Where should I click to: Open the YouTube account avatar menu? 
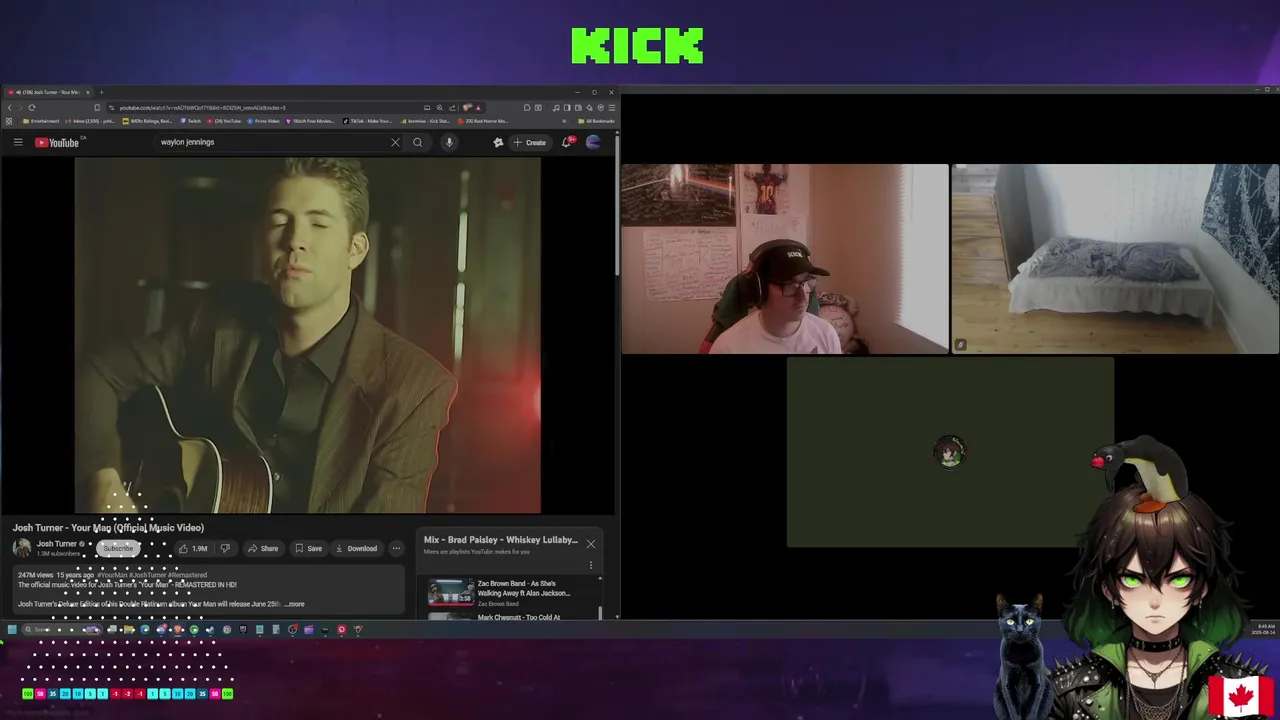[x=593, y=142]
